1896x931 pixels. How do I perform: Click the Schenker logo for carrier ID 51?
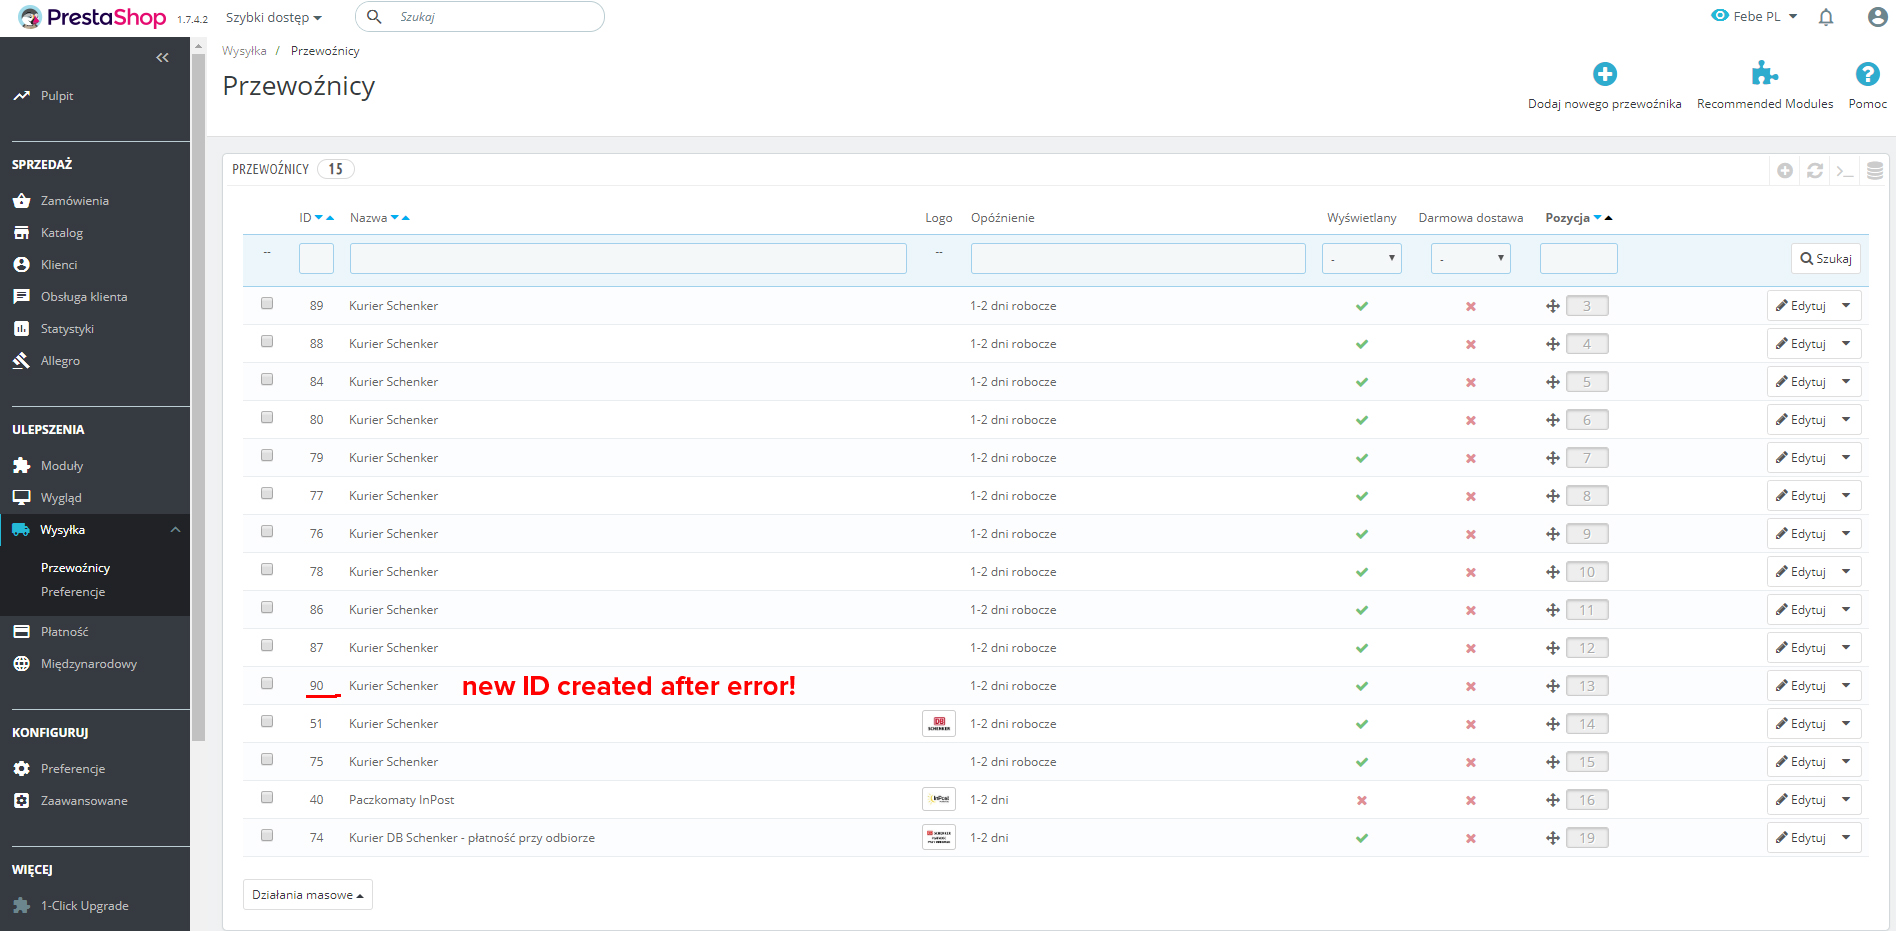click(x=939, y=724)
